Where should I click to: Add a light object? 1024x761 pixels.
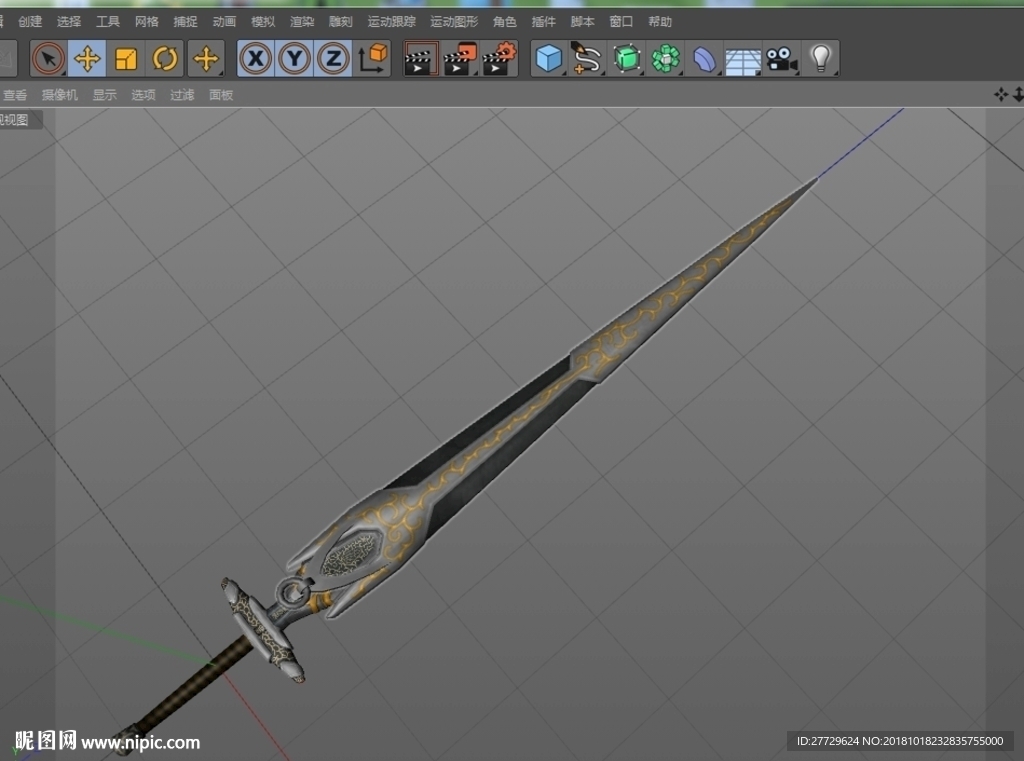(x=820, y=59)
